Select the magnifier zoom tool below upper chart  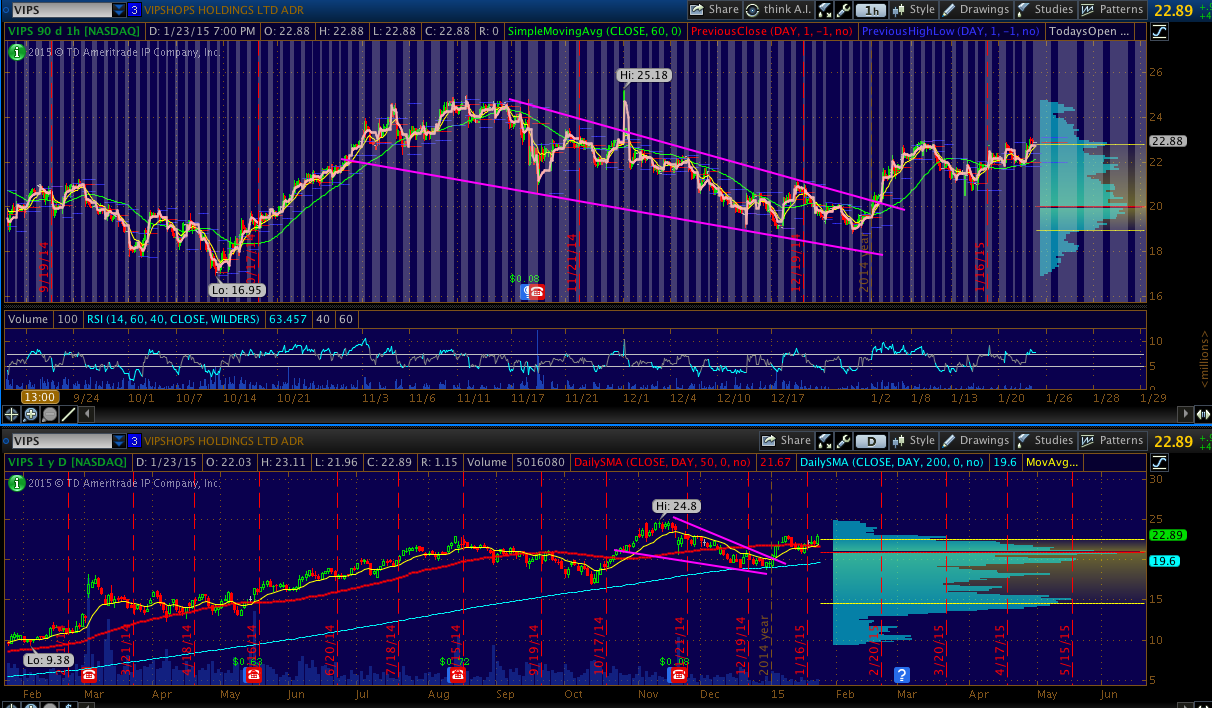(31, 414)
